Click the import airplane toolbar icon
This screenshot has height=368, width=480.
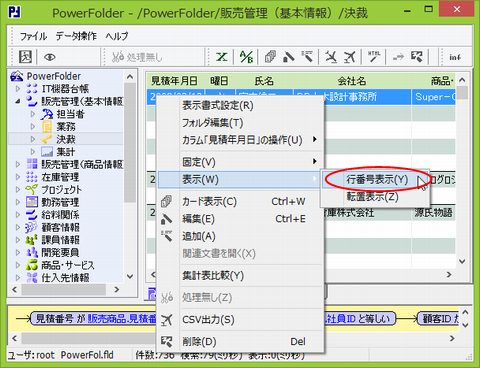pyautogui.click(x=331, y=57)
